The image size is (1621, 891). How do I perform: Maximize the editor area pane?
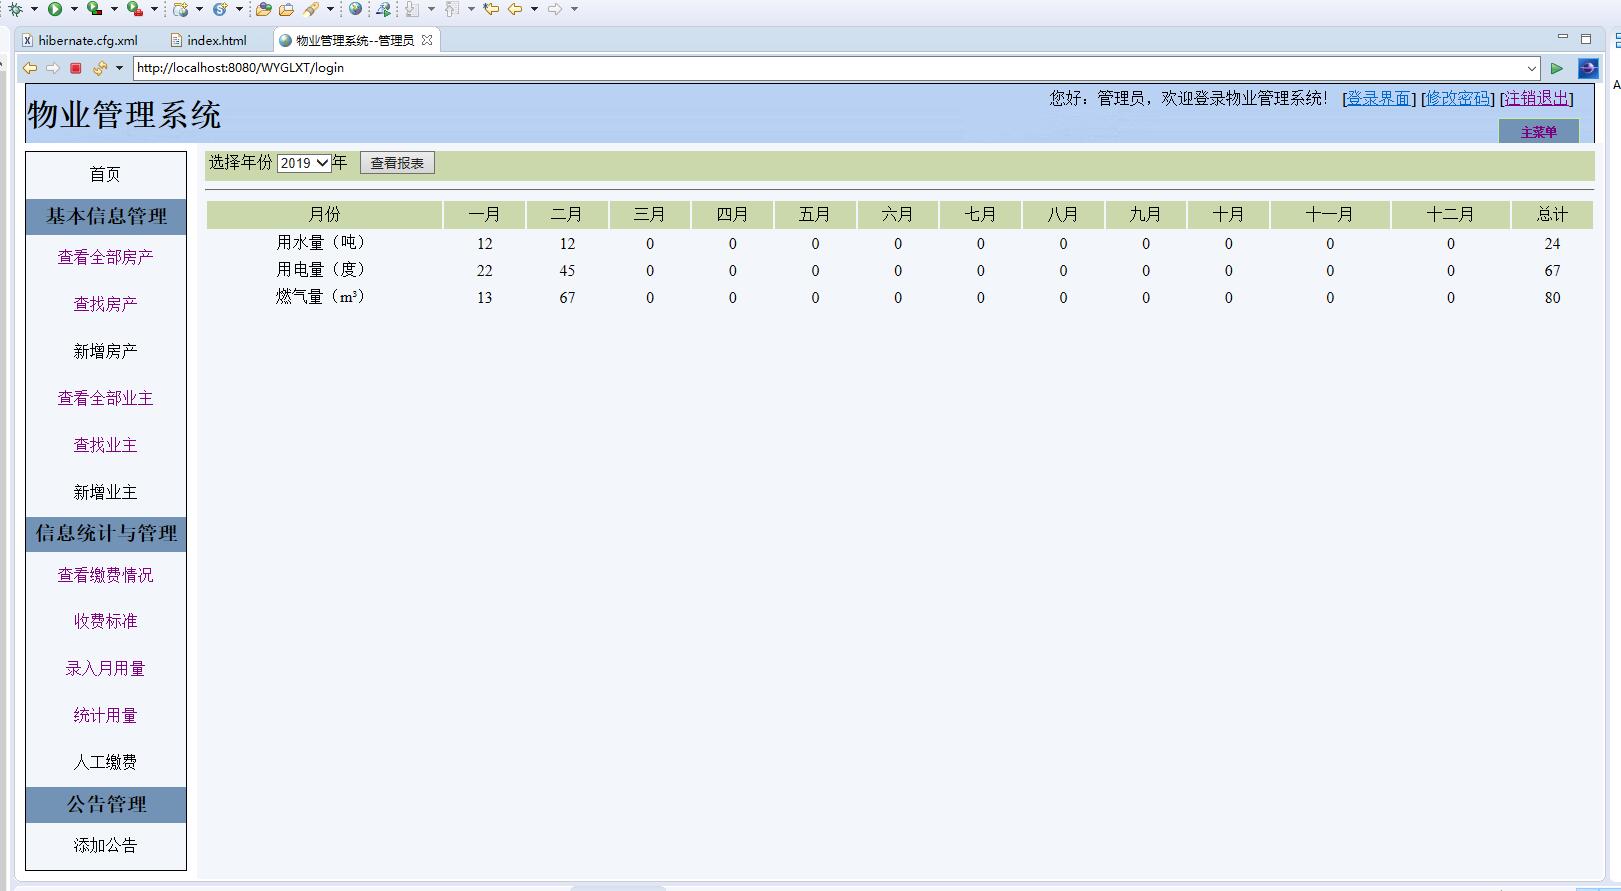click(x=1586, y=39)
